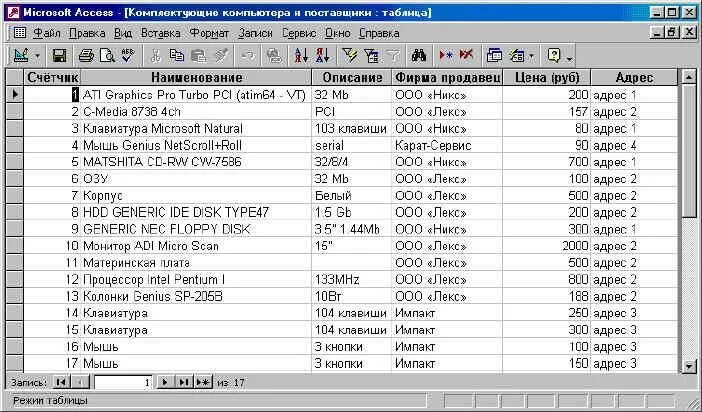Go to first record navigation button
Screen dimensions: 702x412
pyautogui.click(x=60, y=382)
